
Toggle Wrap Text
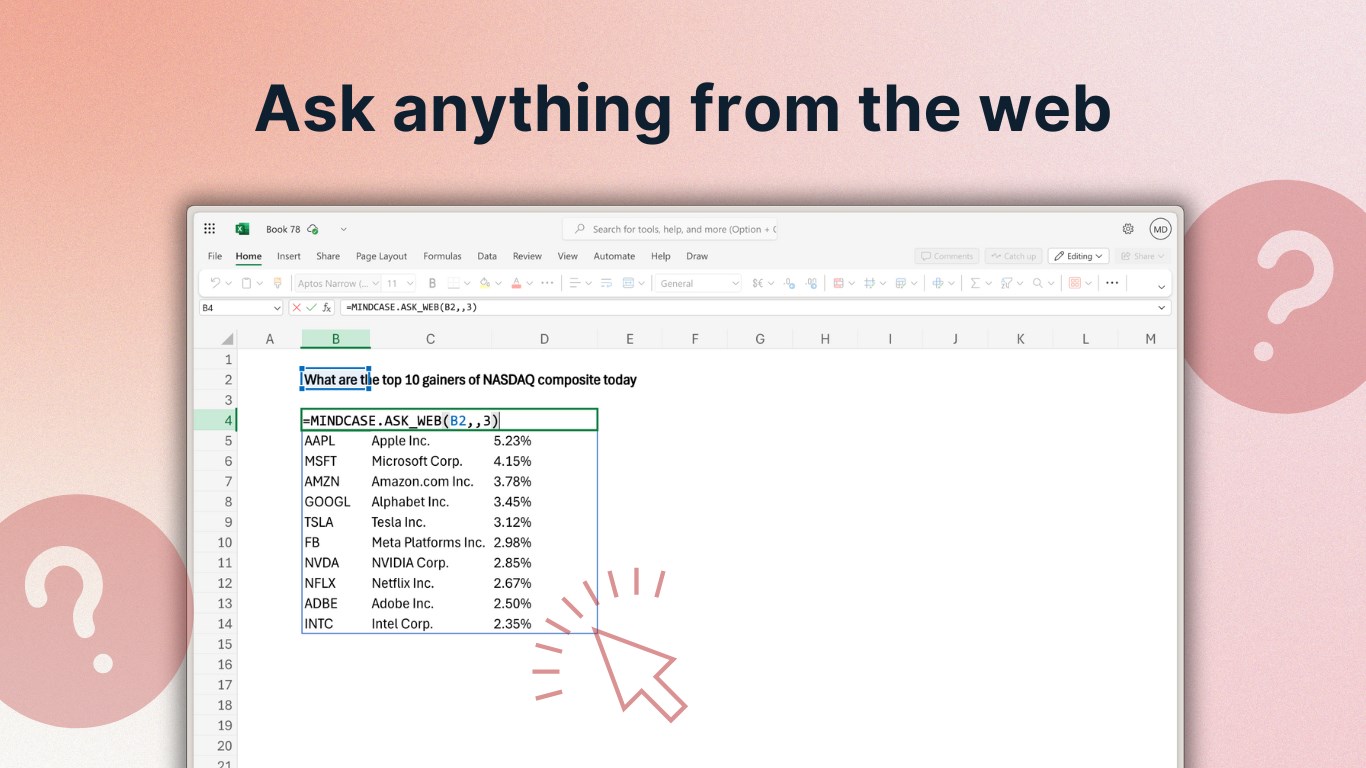pyautogui.click(x=606, y=283)
